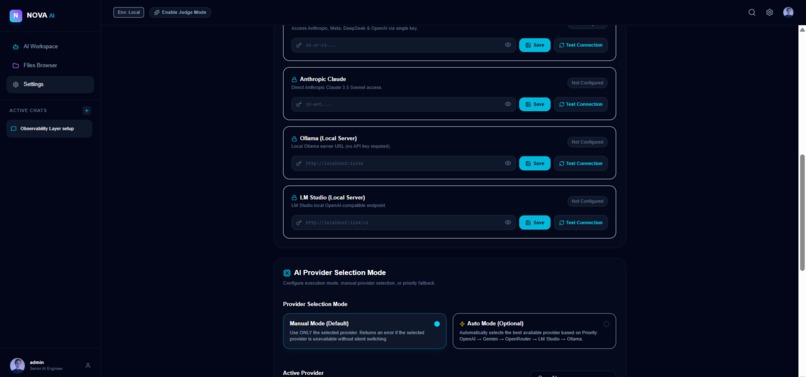
Task: Click the Ollama server URL input field
Action: coord(404,163)
